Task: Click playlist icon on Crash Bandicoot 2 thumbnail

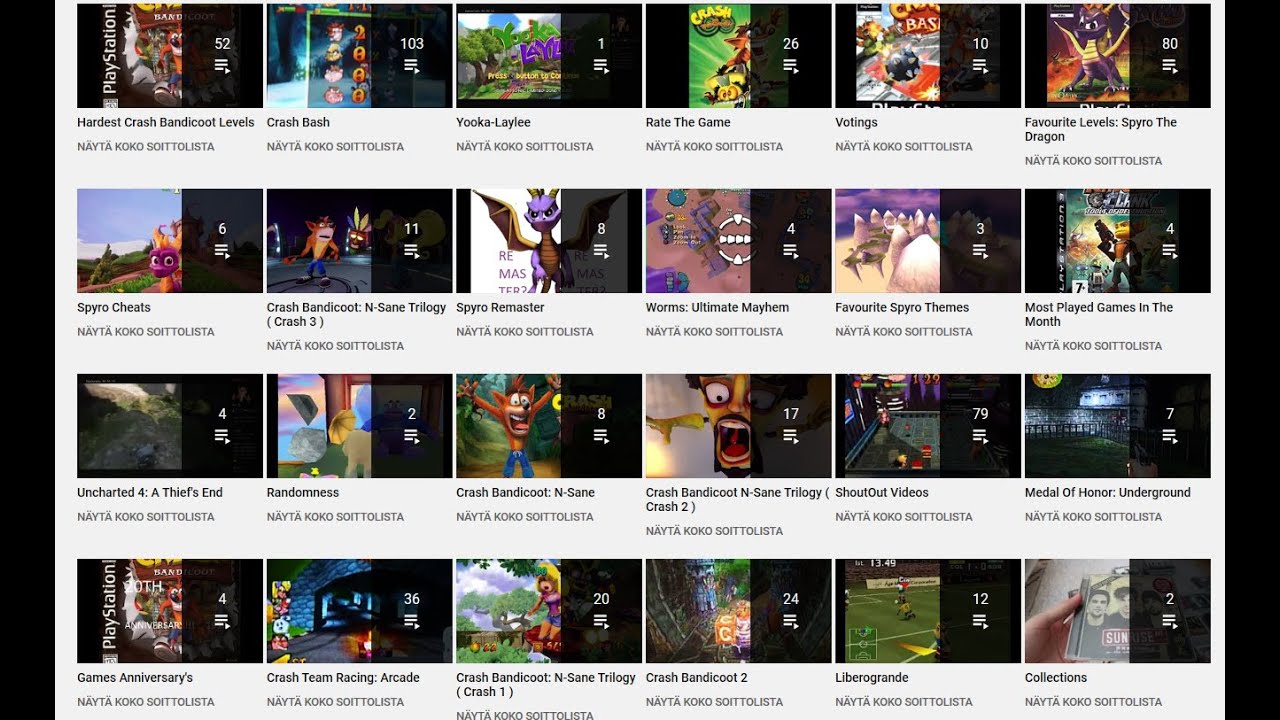Action: tap(791, 621)
